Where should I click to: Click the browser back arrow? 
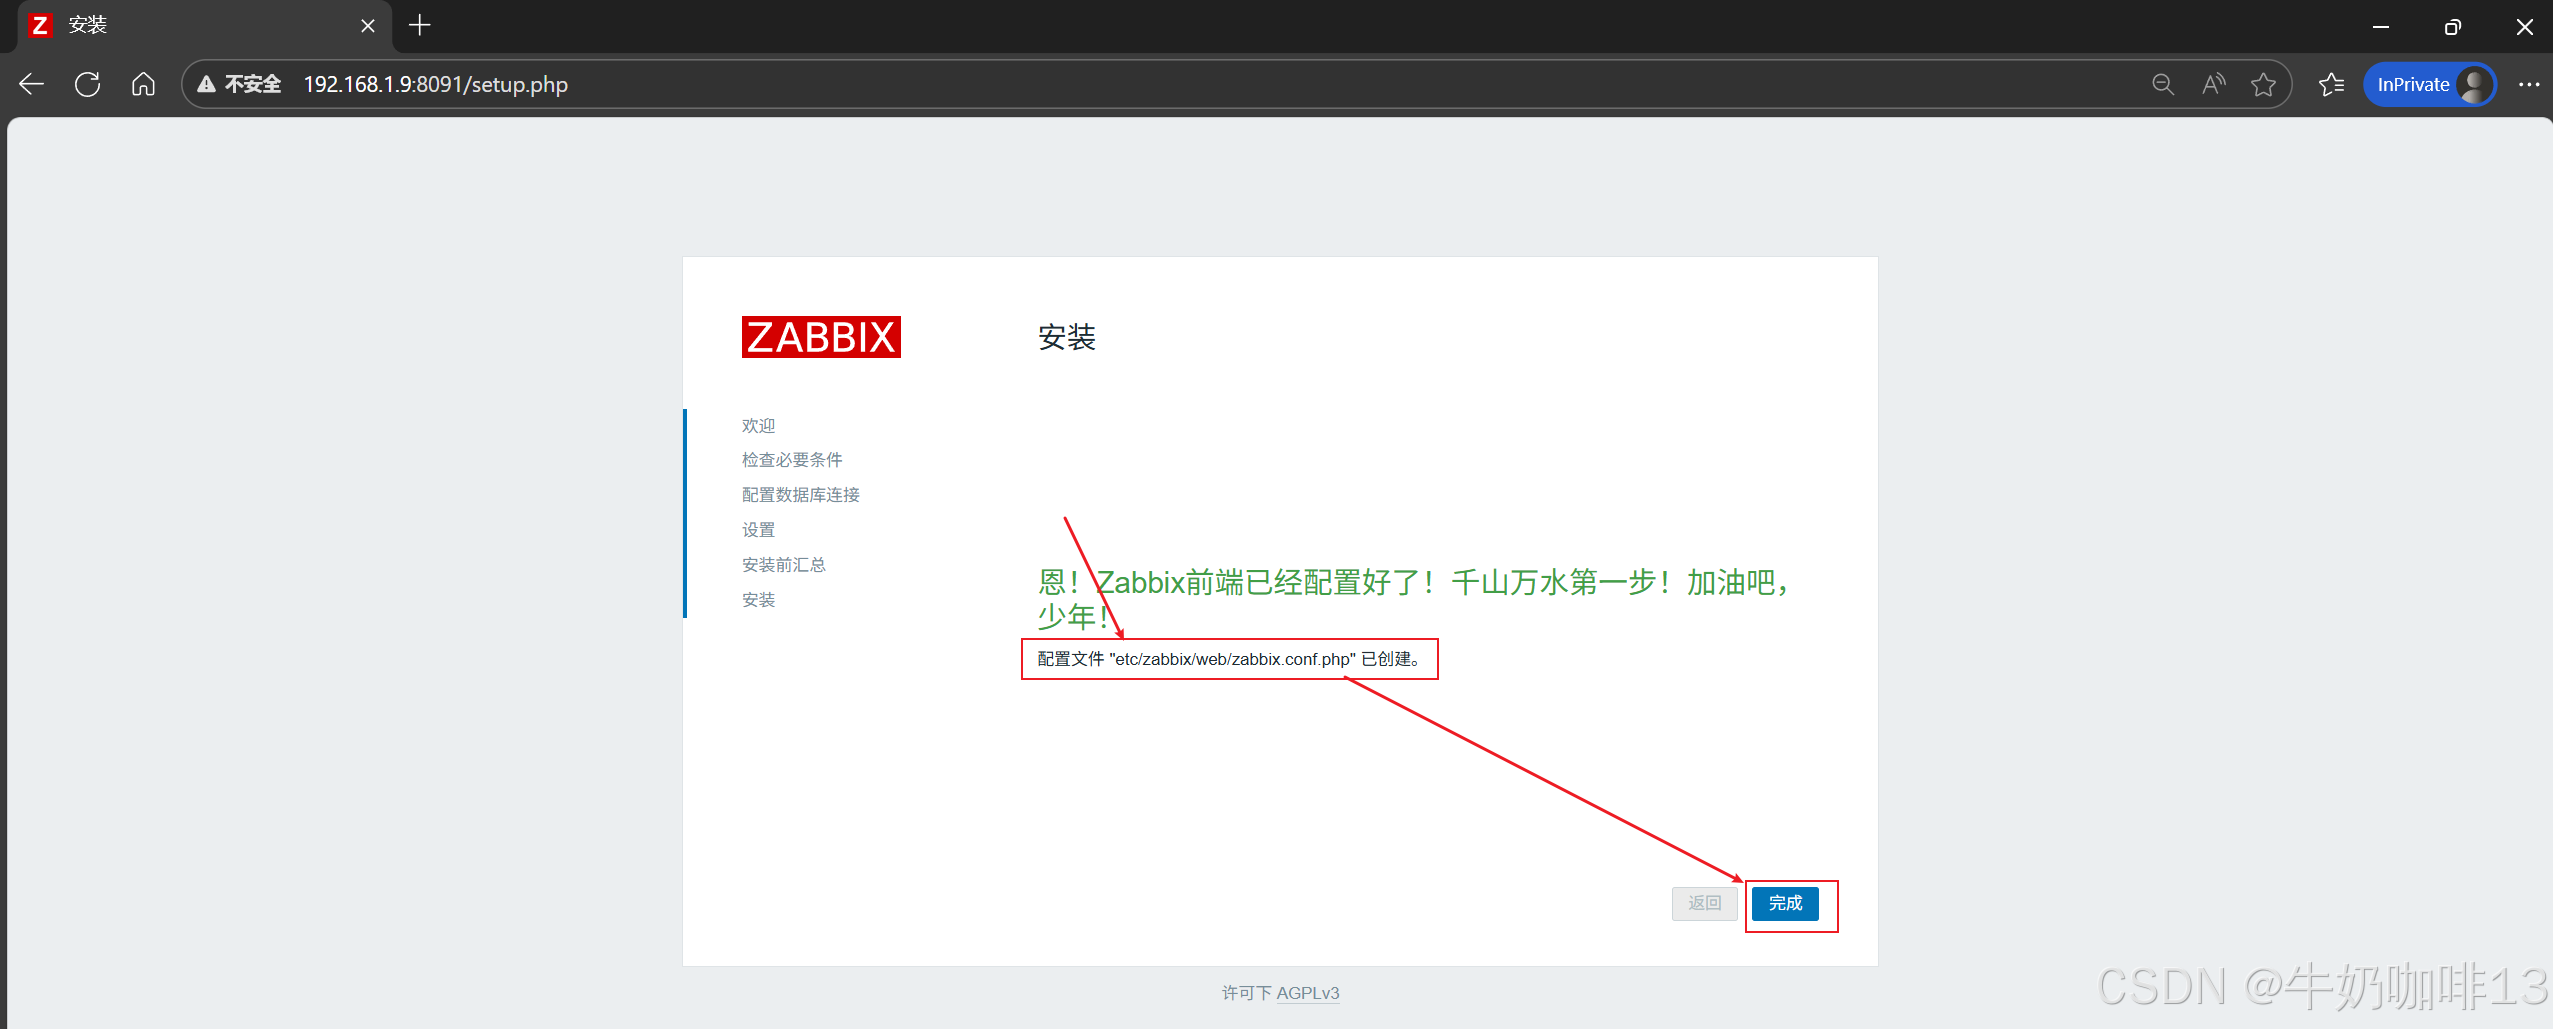[32, 84]
